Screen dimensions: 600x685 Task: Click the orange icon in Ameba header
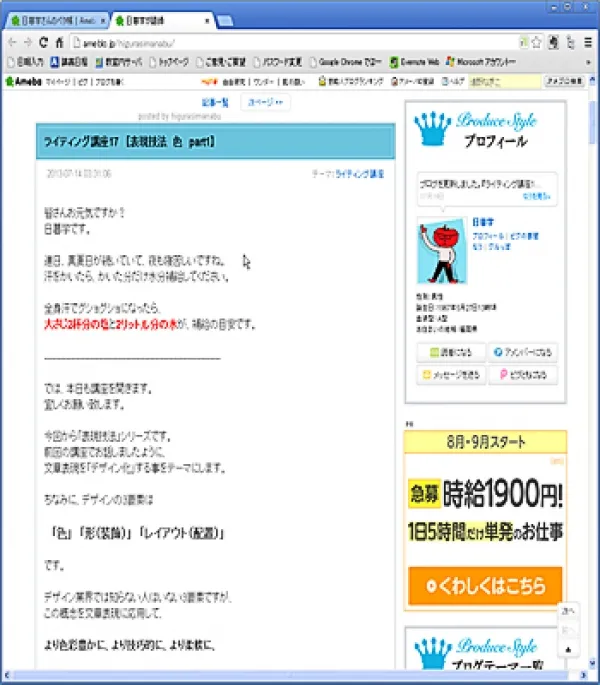pos(209,81)
